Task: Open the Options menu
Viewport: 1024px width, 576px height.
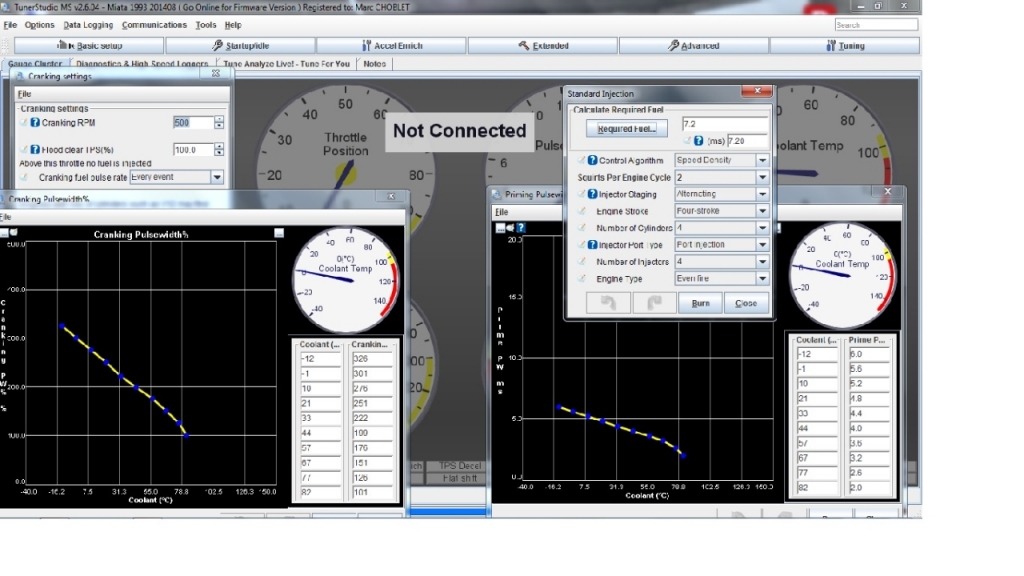Action: [39, 25]
